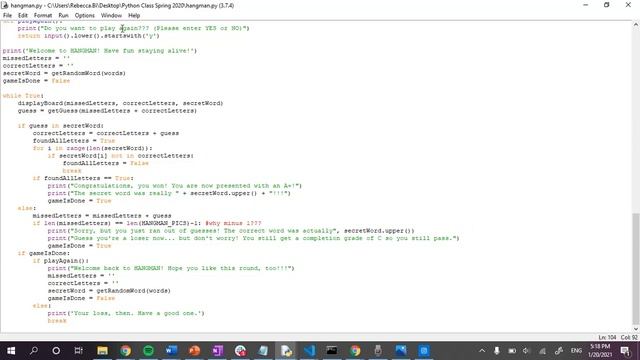Screen dimensions: 640x360
Task: Click the 'Ln: 104' status entry
Action: (x=607, y=337)
